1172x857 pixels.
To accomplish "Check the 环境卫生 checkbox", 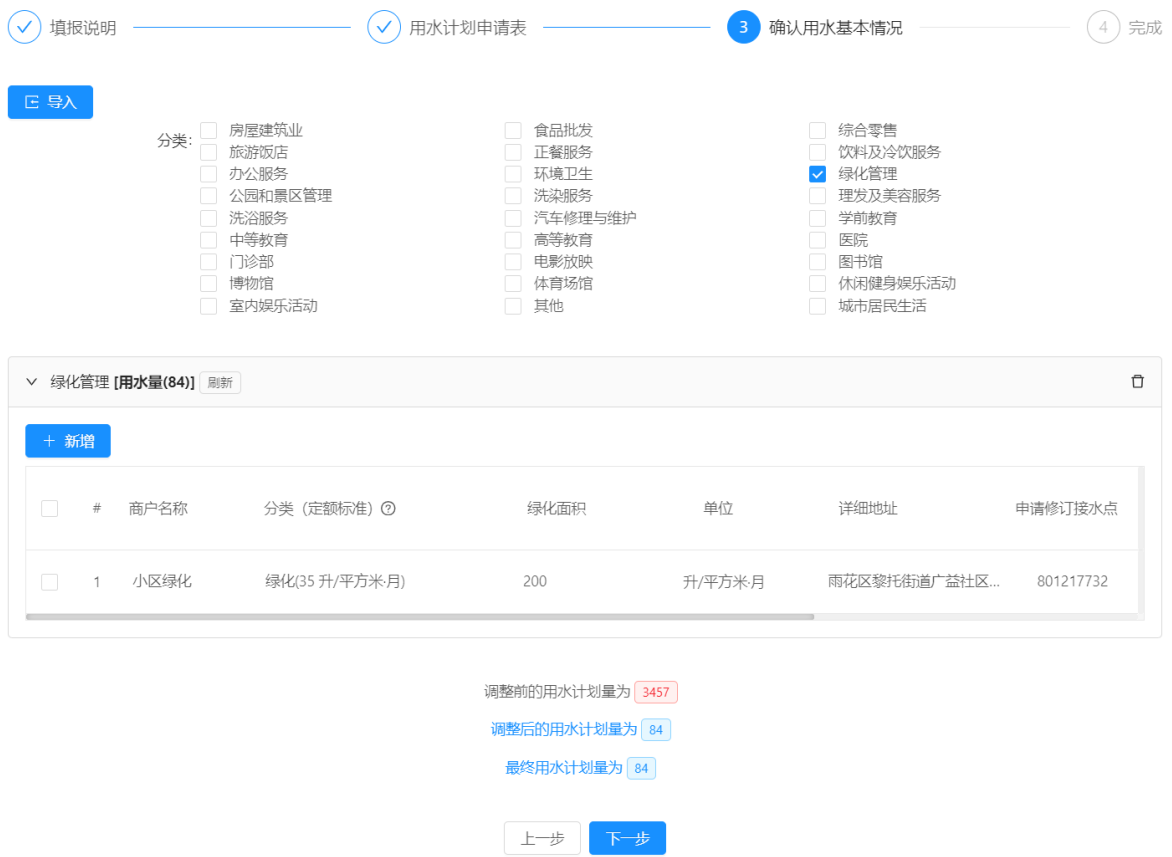I will (x=513, y=174).
